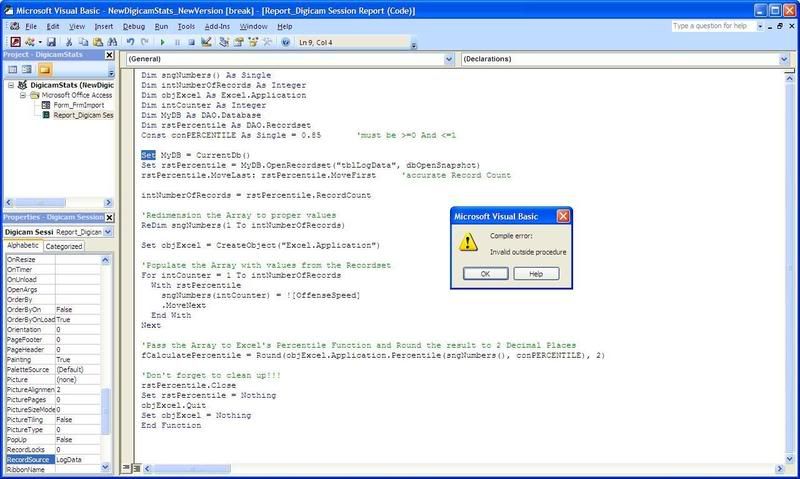Select the RecordSource property row
Viewport: 800px width, 479px height.
click(x=53, y=460)
